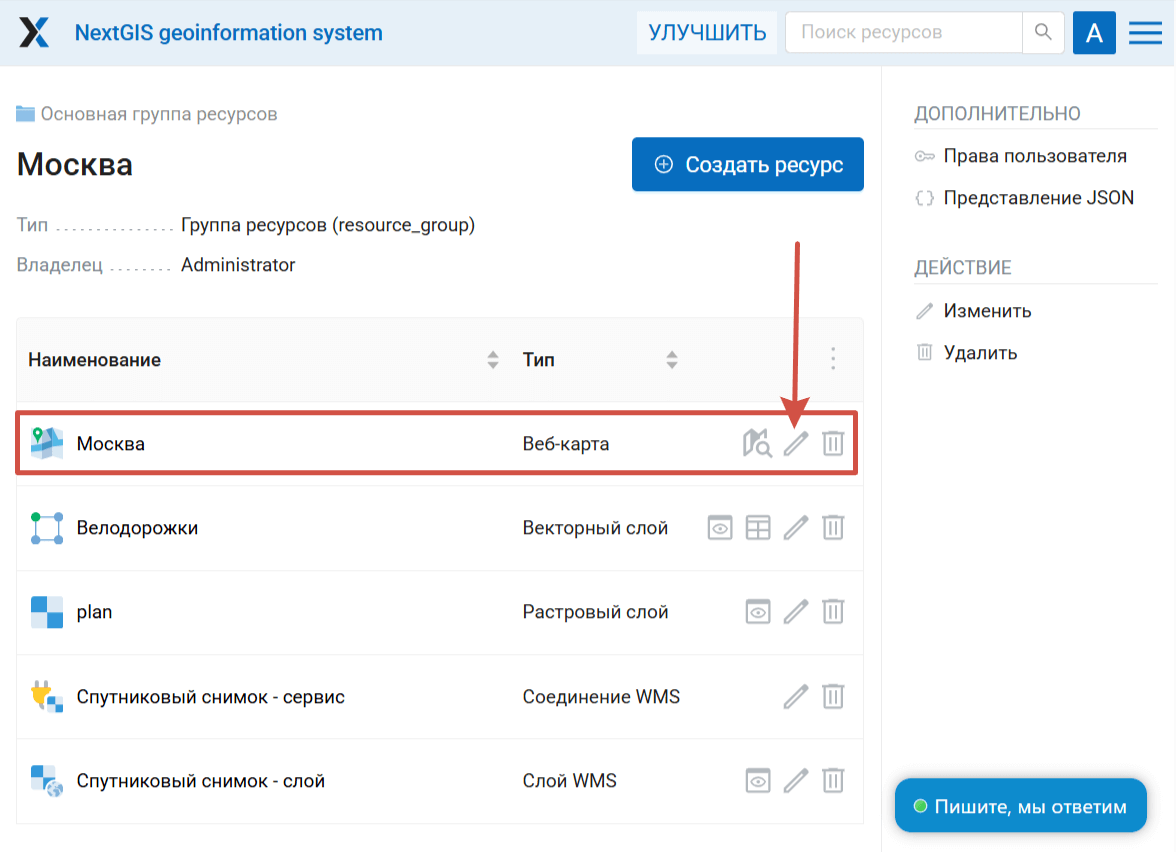Sort the table by Наименование column
Image resolution: width=1176 pixels, height=852 pixels.
coord(492,360)
